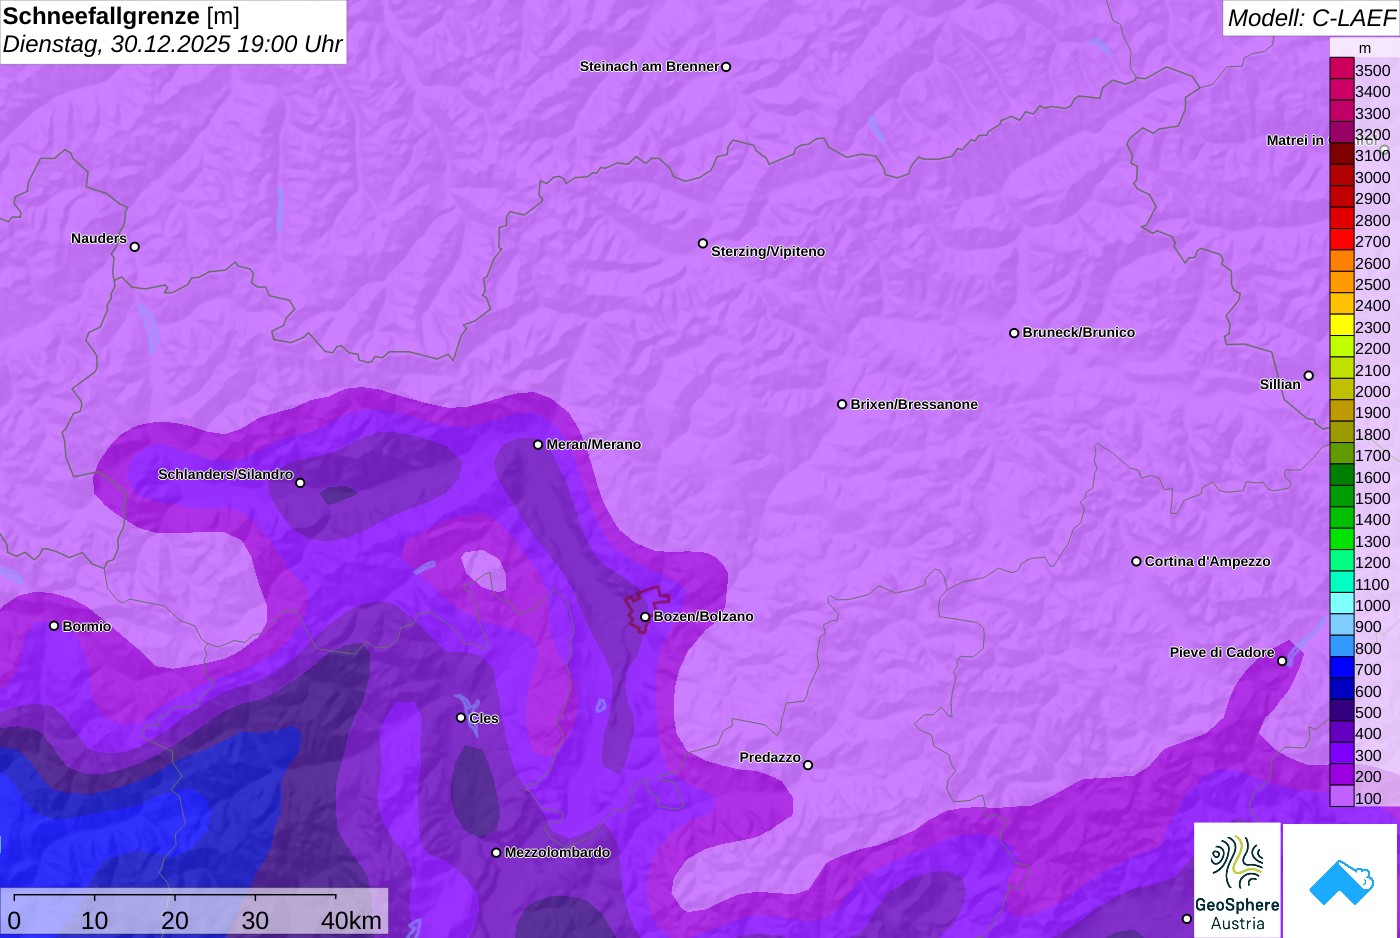
Task: Click the Steinach am Brenner location marker
Action: [726, 67]
